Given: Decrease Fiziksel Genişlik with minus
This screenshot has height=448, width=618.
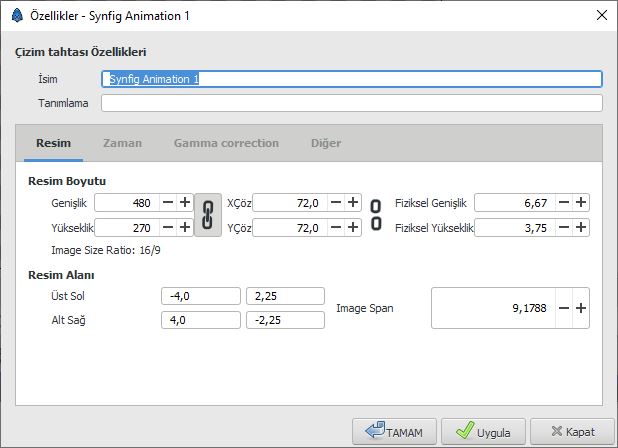Looking at the screenshot, I should (564, 203).
